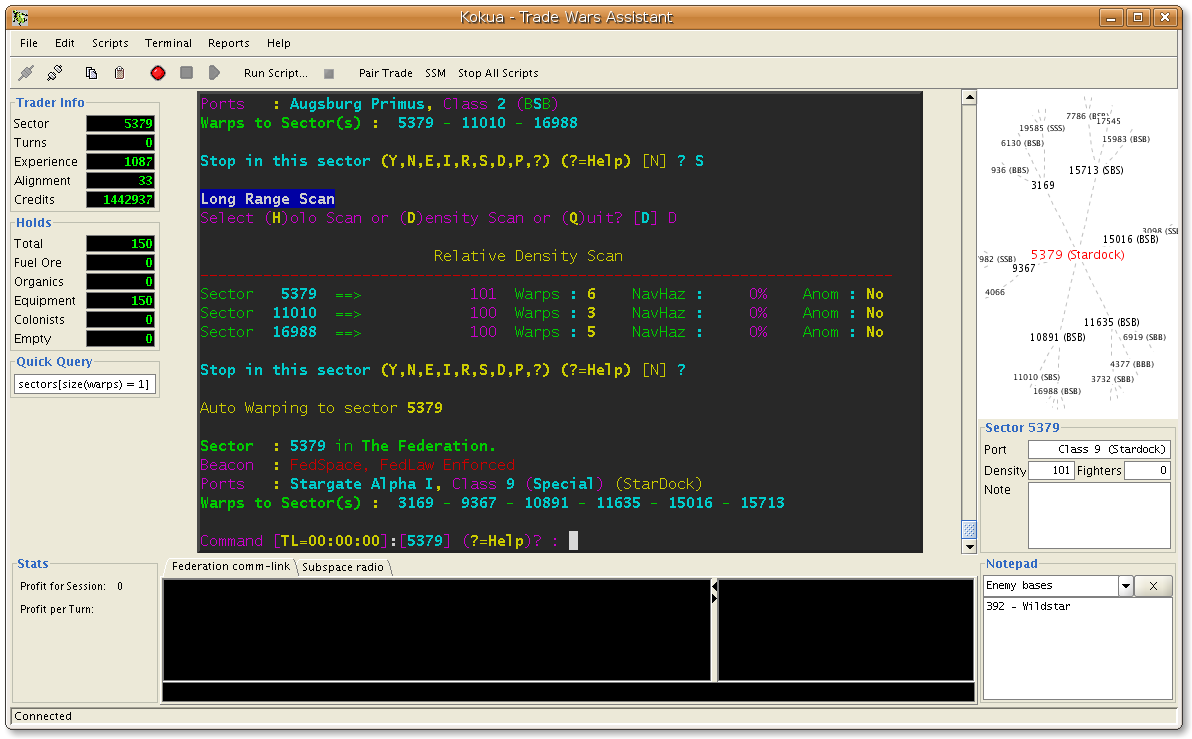Open the Scripts menu
1192x739 pixels.
[x=110, y=43]
